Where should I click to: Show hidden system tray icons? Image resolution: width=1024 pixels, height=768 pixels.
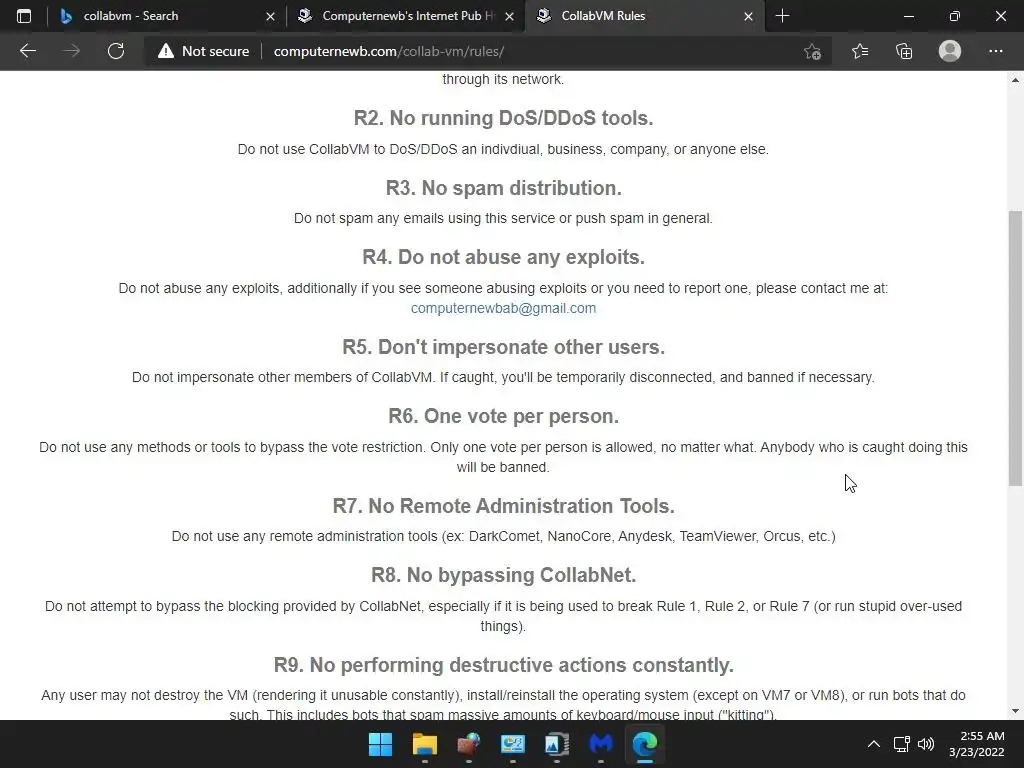pos(873,744)
